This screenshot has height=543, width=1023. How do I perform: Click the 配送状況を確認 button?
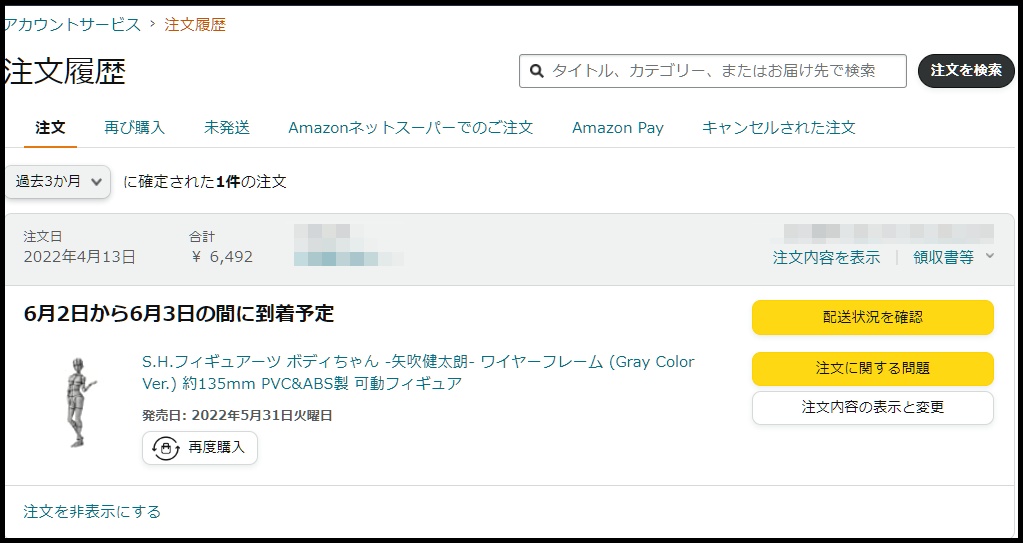[x=872, y=317]
